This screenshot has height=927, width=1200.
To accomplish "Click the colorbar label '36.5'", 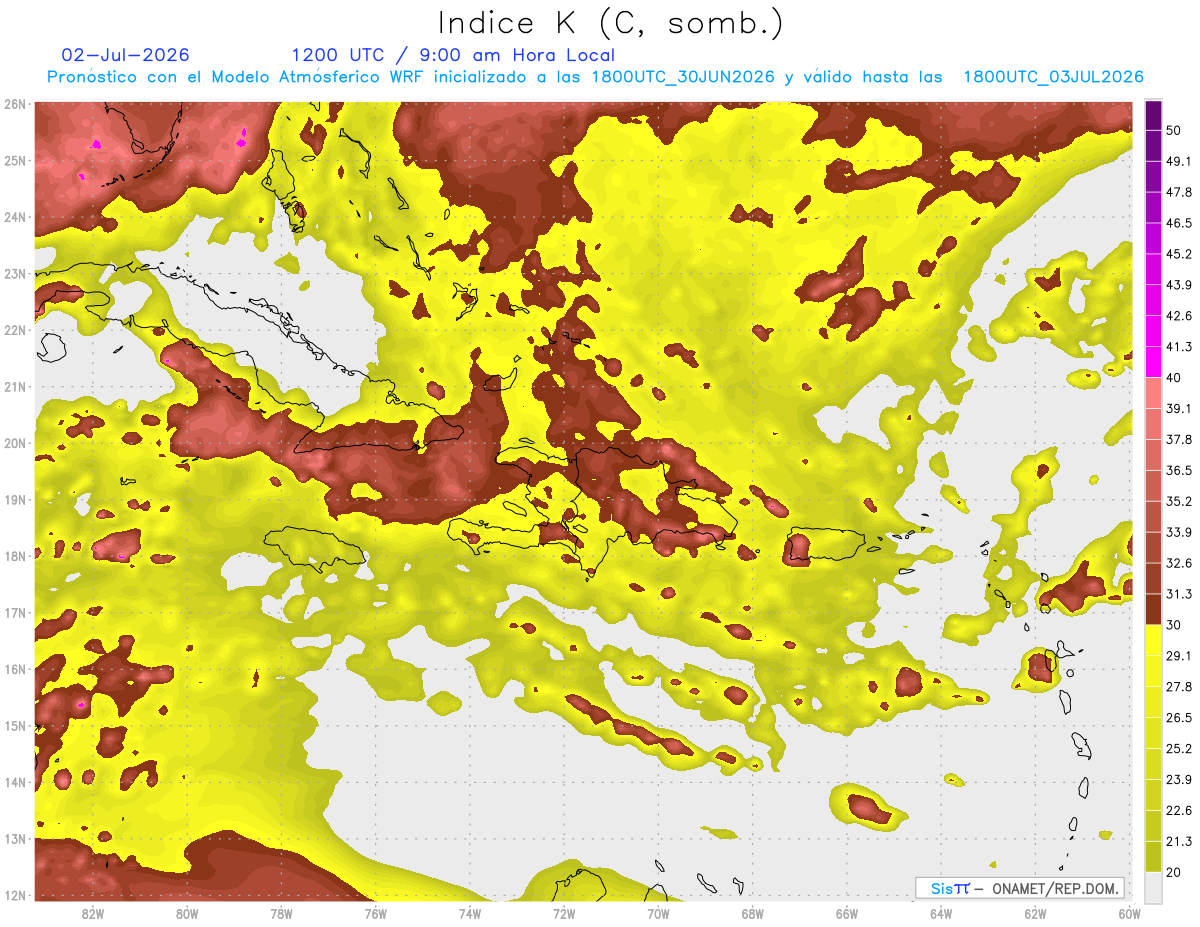I will tap(1178, 470).
